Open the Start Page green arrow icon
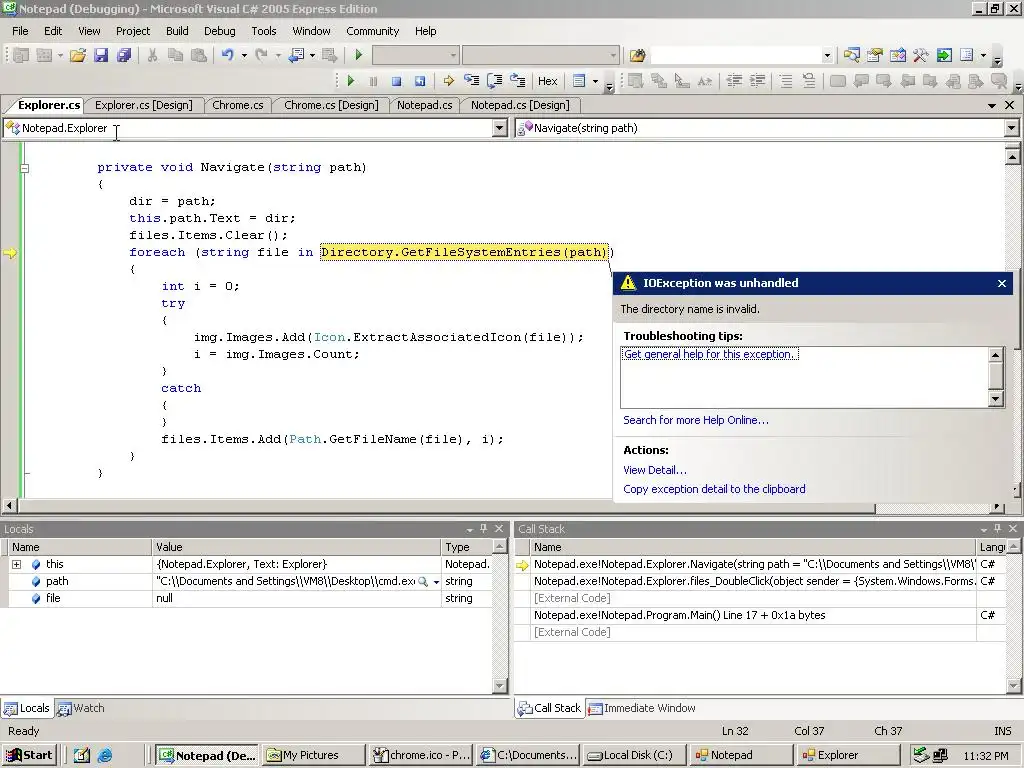The height and width of the screenshot is (768, 1024). pyautogui.click(x=944, y=56)
